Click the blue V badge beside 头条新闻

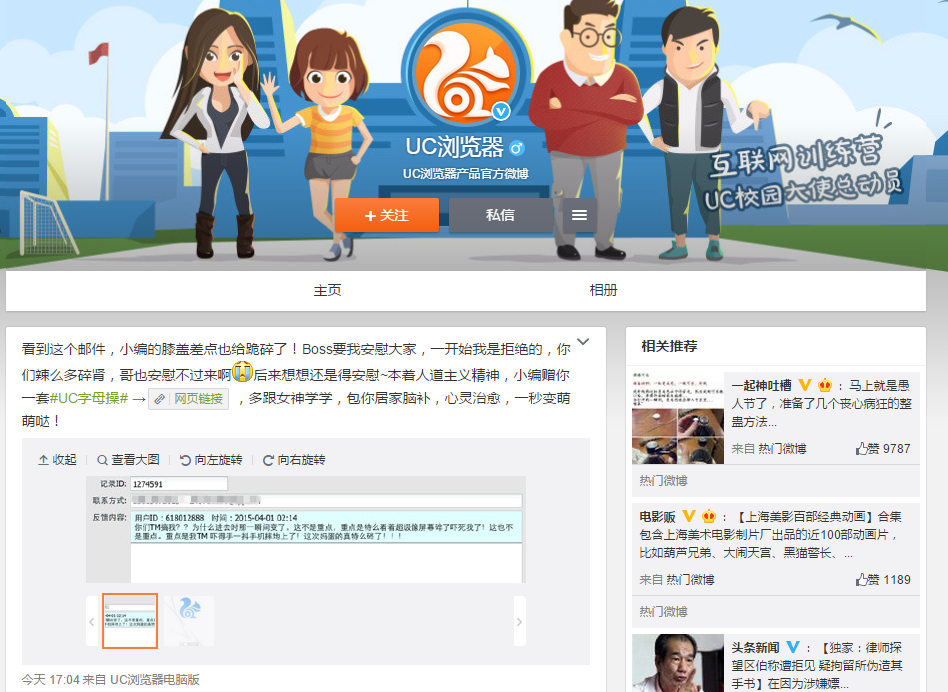(793, 647)
